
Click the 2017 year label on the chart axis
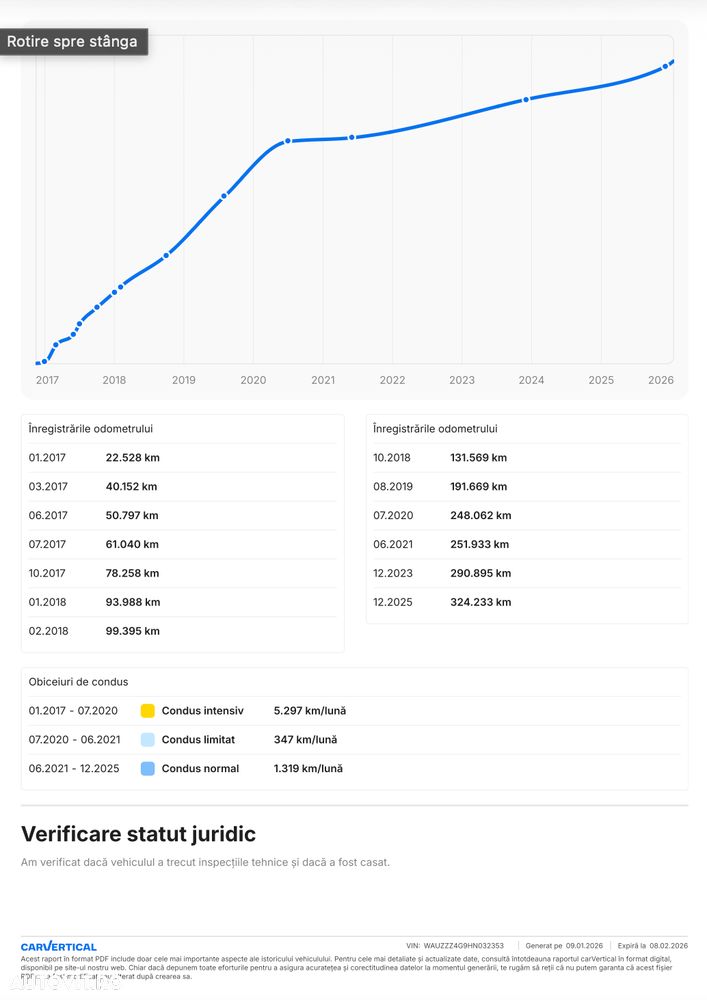pyautogui.click(x=47, y=380)
